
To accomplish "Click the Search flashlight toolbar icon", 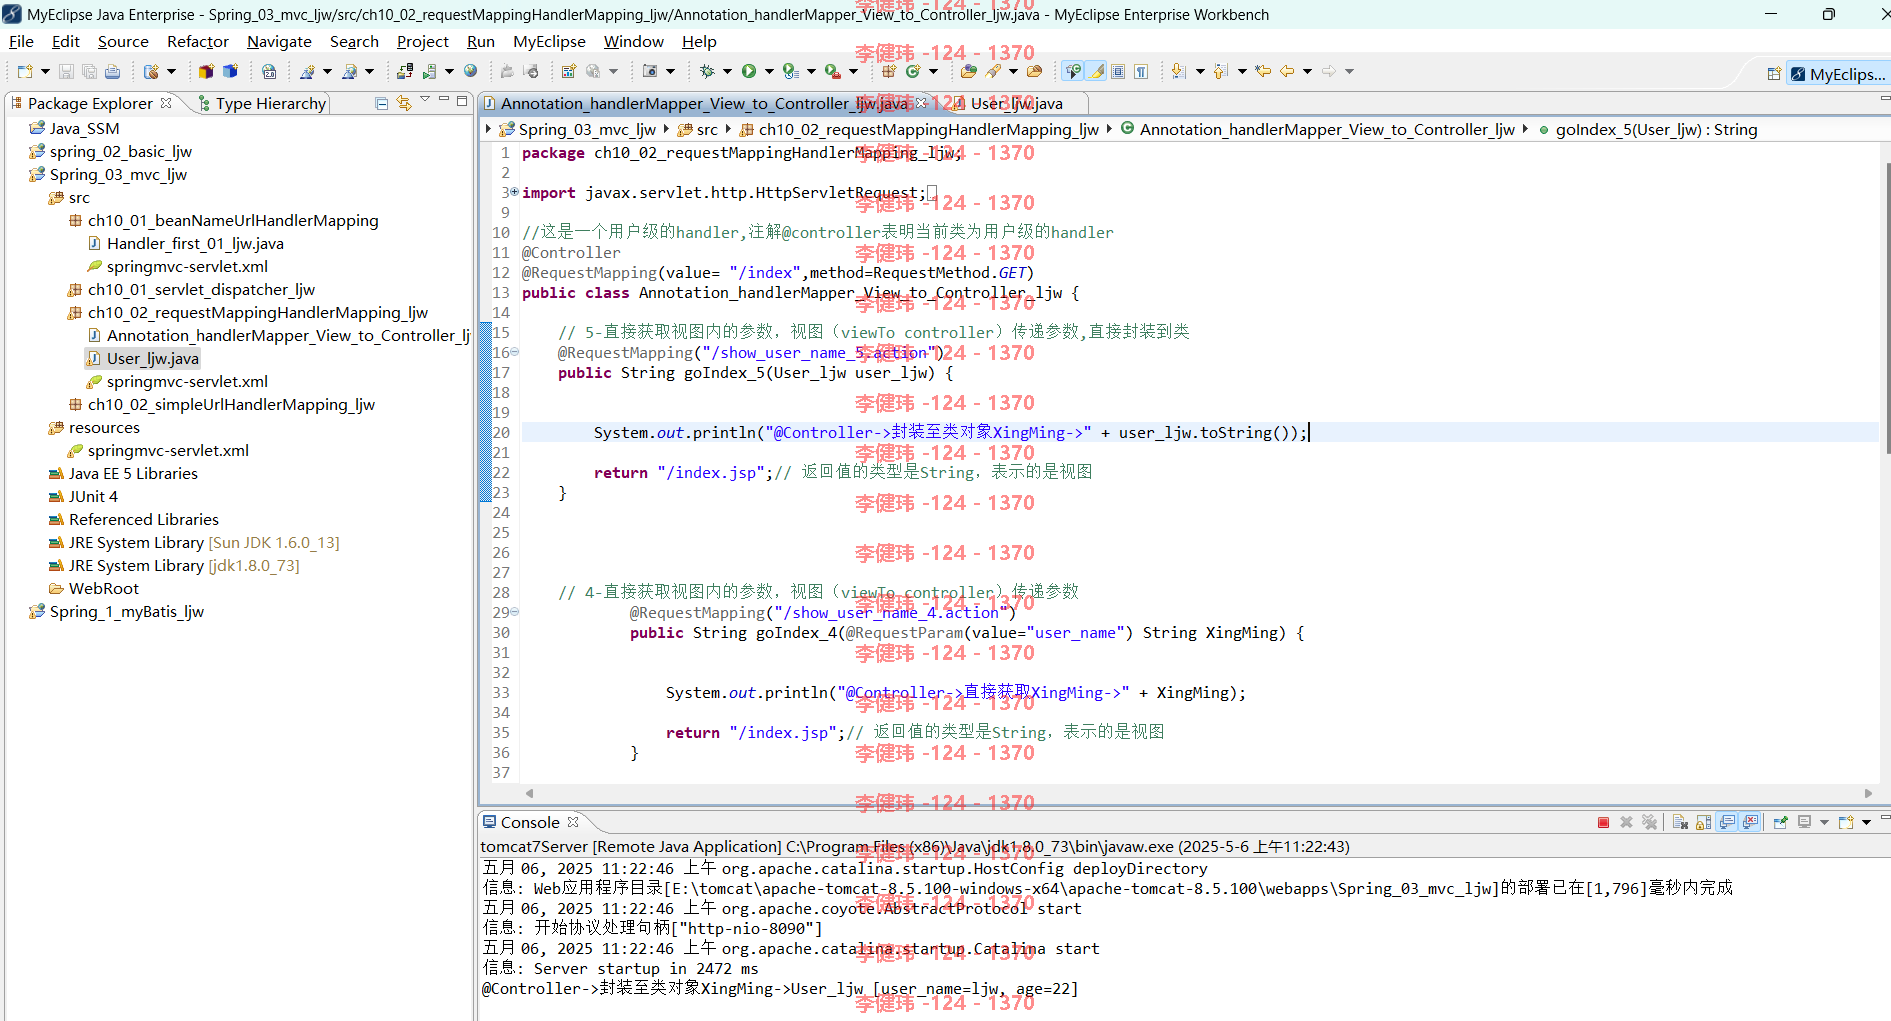I will (993, 71).
